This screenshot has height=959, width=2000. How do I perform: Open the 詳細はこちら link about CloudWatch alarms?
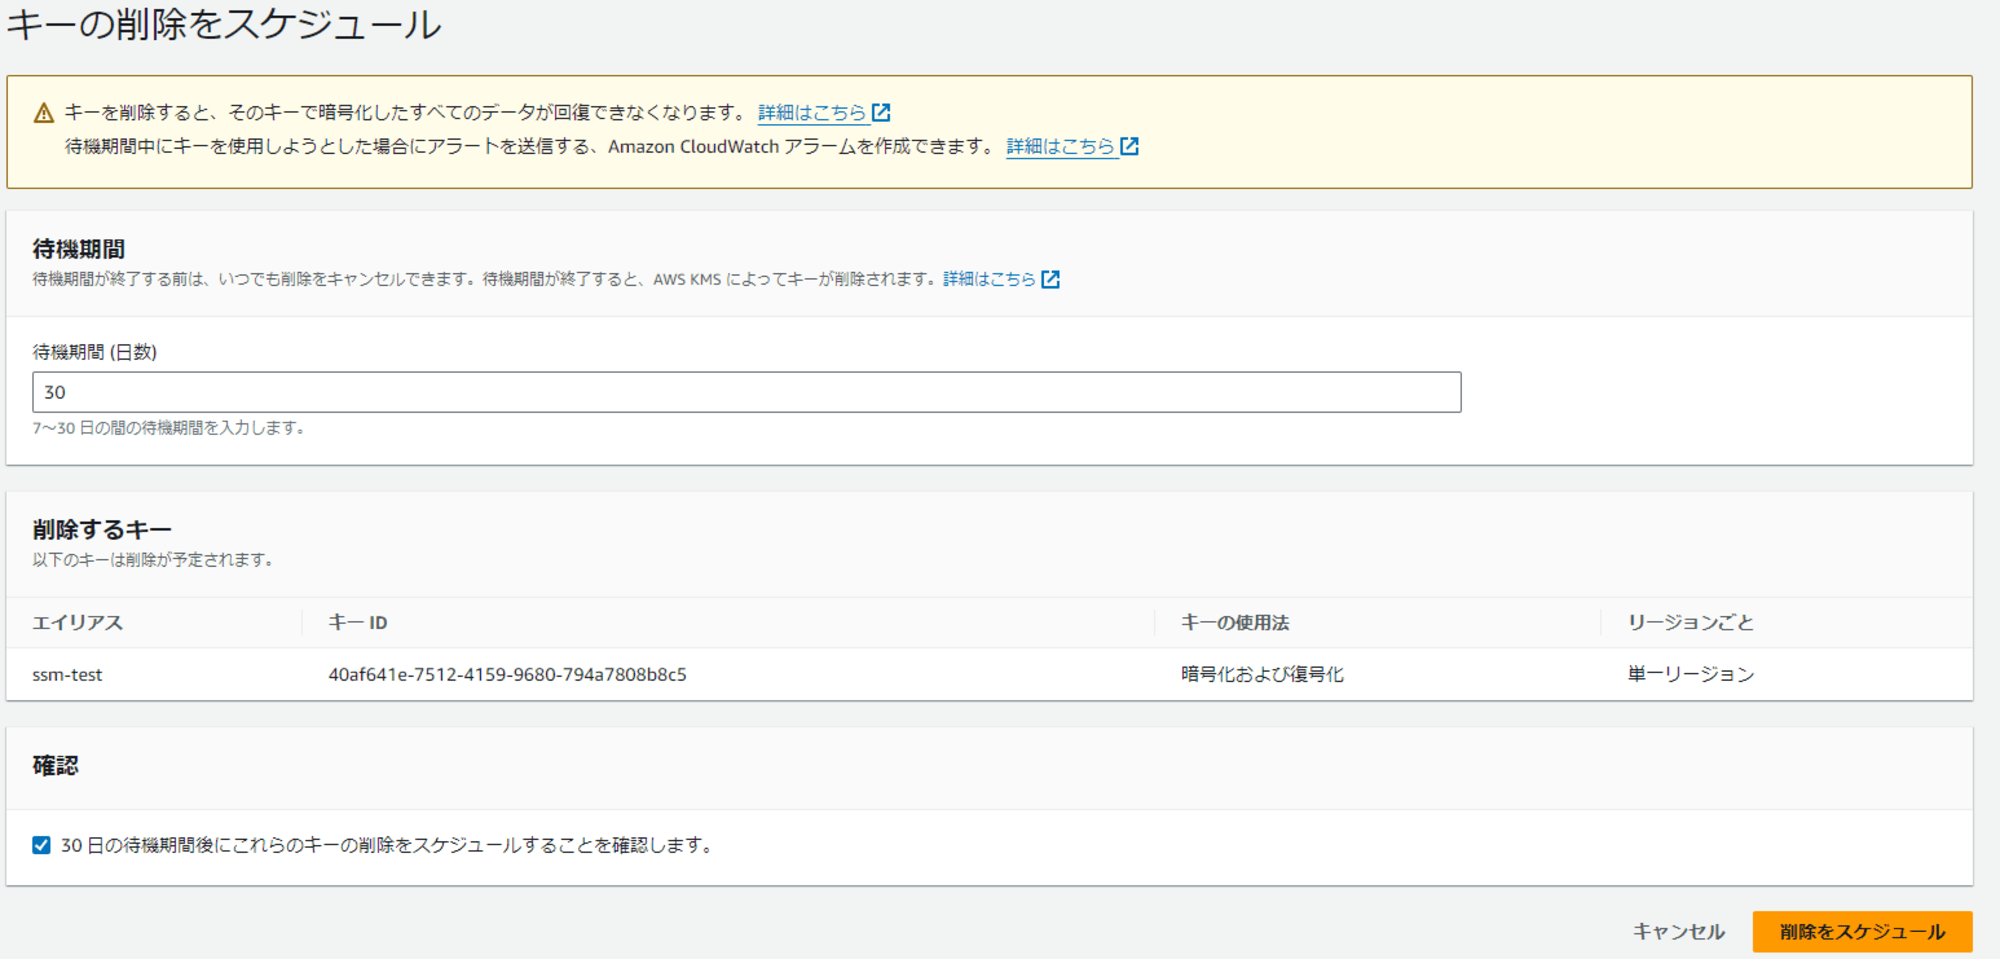[x=1060, y=147]
